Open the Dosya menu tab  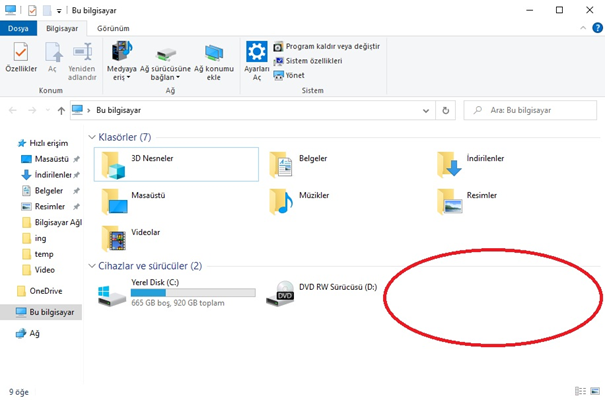[19, 29]
